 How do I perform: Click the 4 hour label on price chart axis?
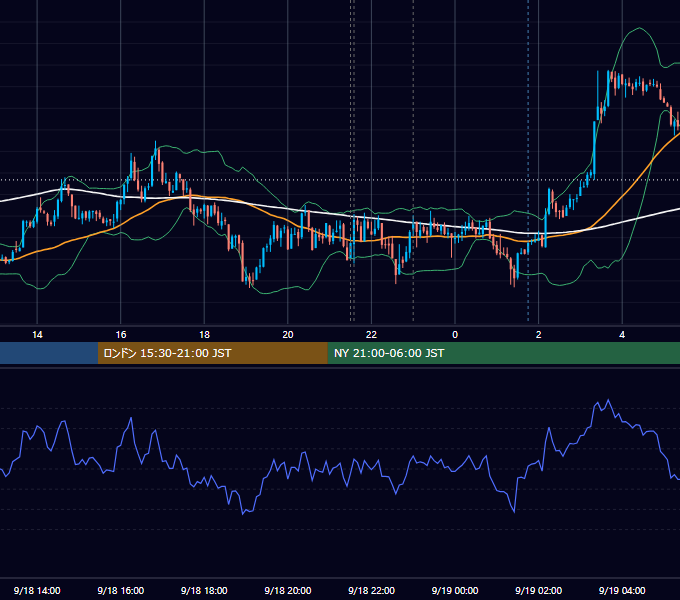pyautogui.click(x=622, y=335)
